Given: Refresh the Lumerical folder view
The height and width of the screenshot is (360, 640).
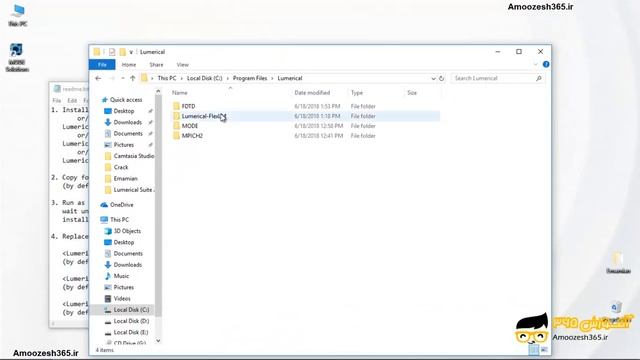Looking at the screenshot, I should click(x=441, y=78).
